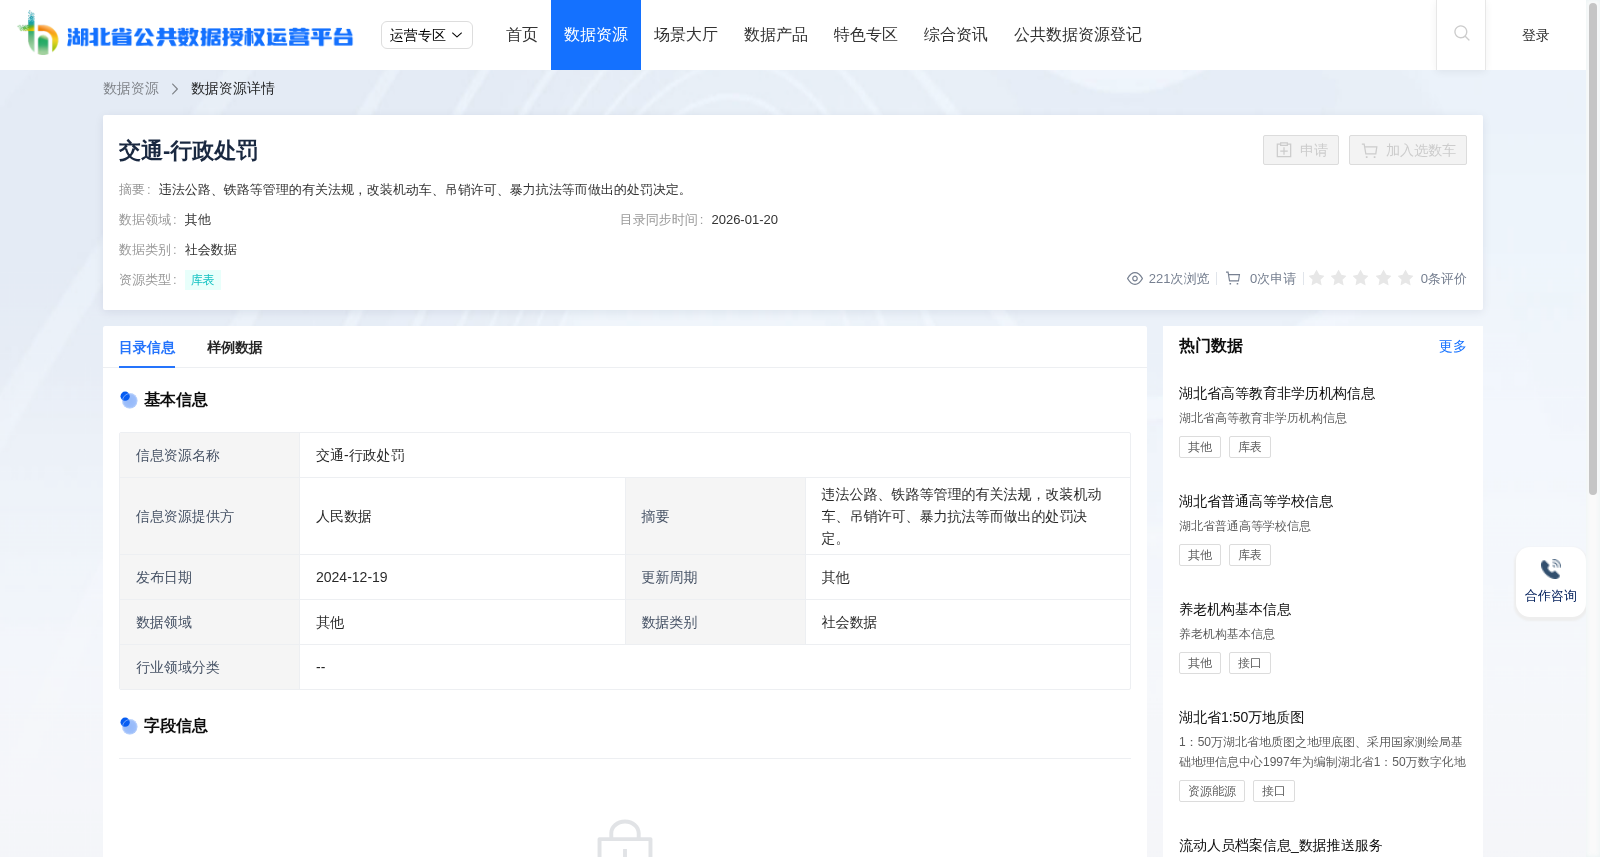Click the eye icon beside 221次浏览
Screen dimensions: 1600x857
coord(1135,279)
